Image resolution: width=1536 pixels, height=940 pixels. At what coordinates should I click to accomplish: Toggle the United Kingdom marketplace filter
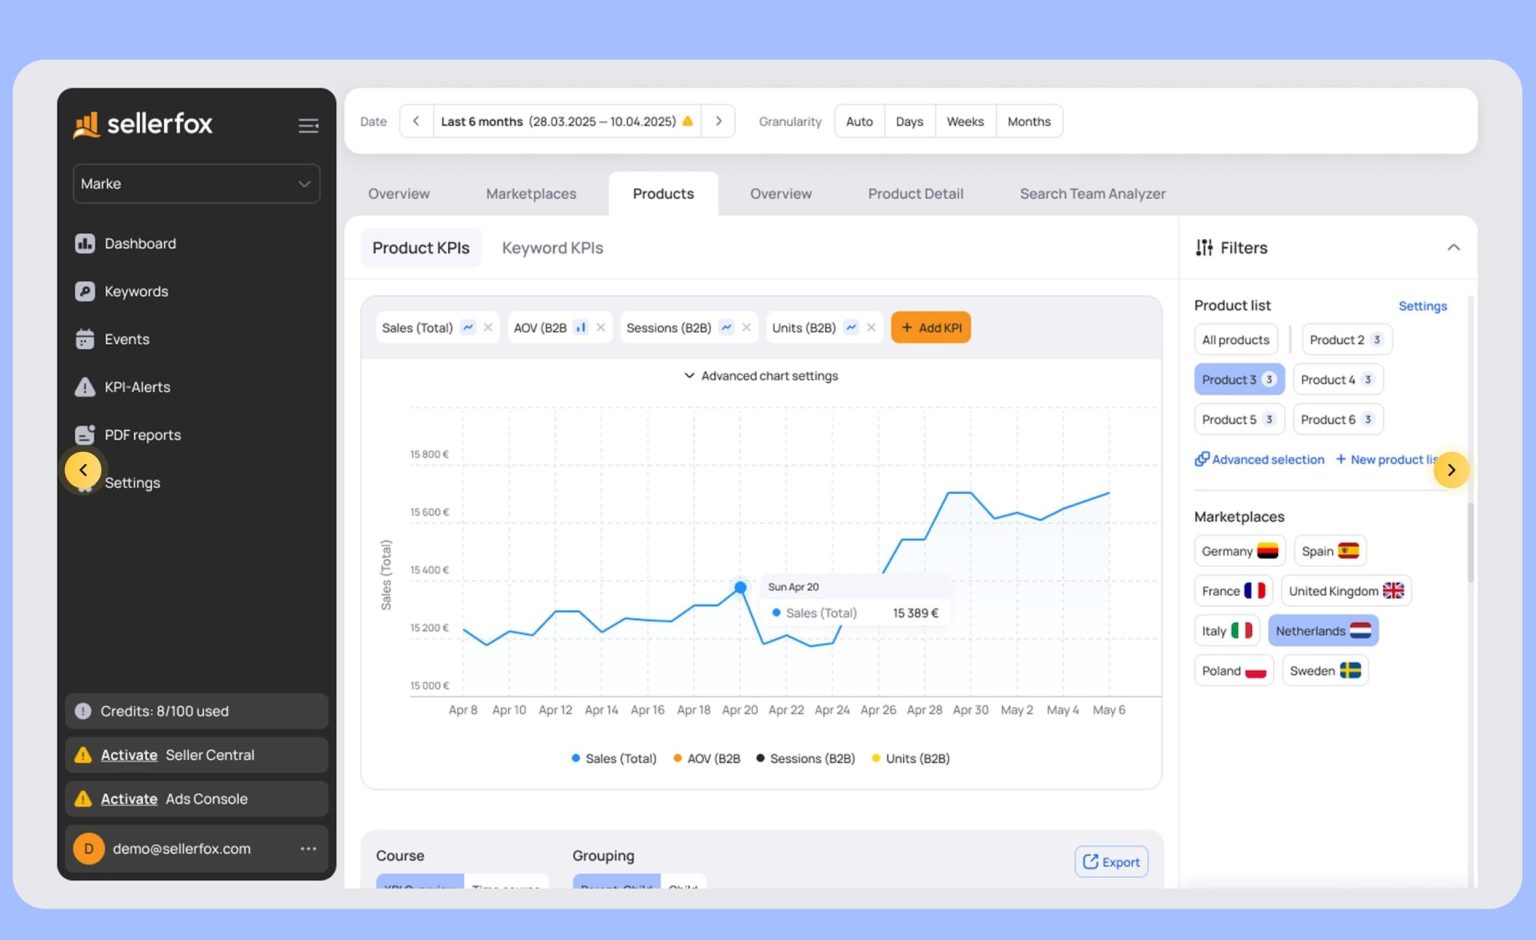coord(1346,591)
